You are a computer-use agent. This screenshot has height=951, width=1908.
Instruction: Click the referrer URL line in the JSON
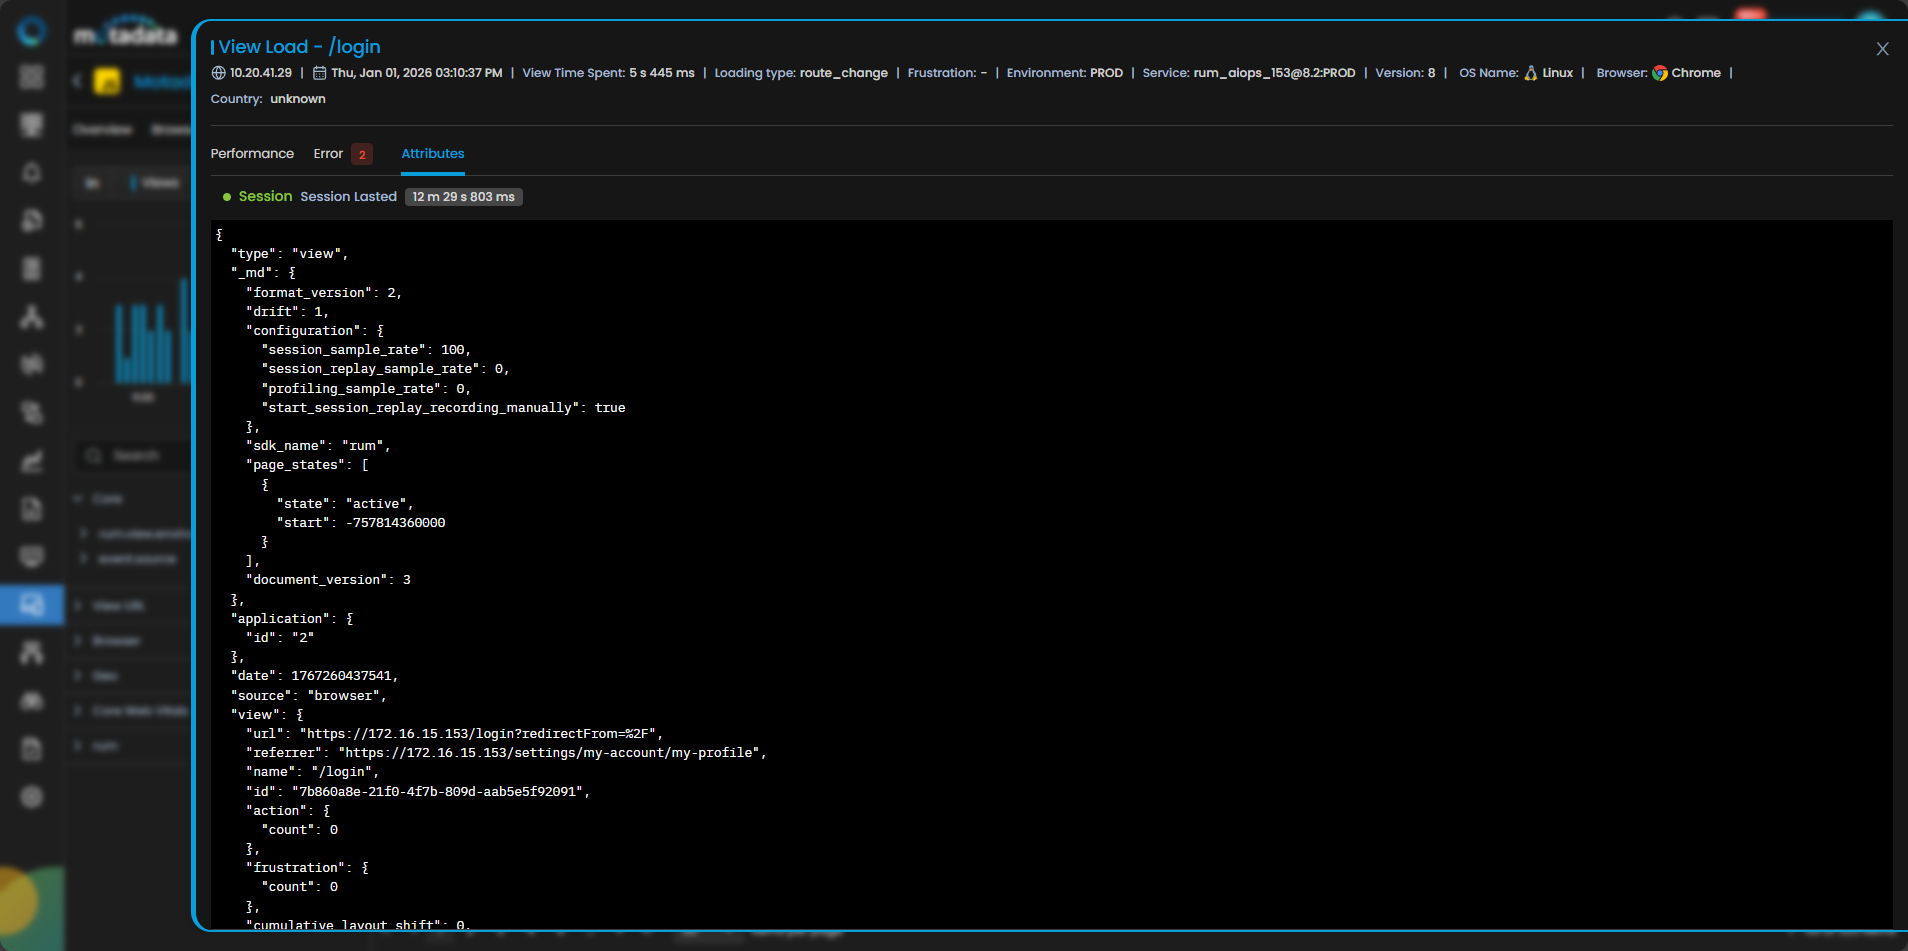[506, 753]
